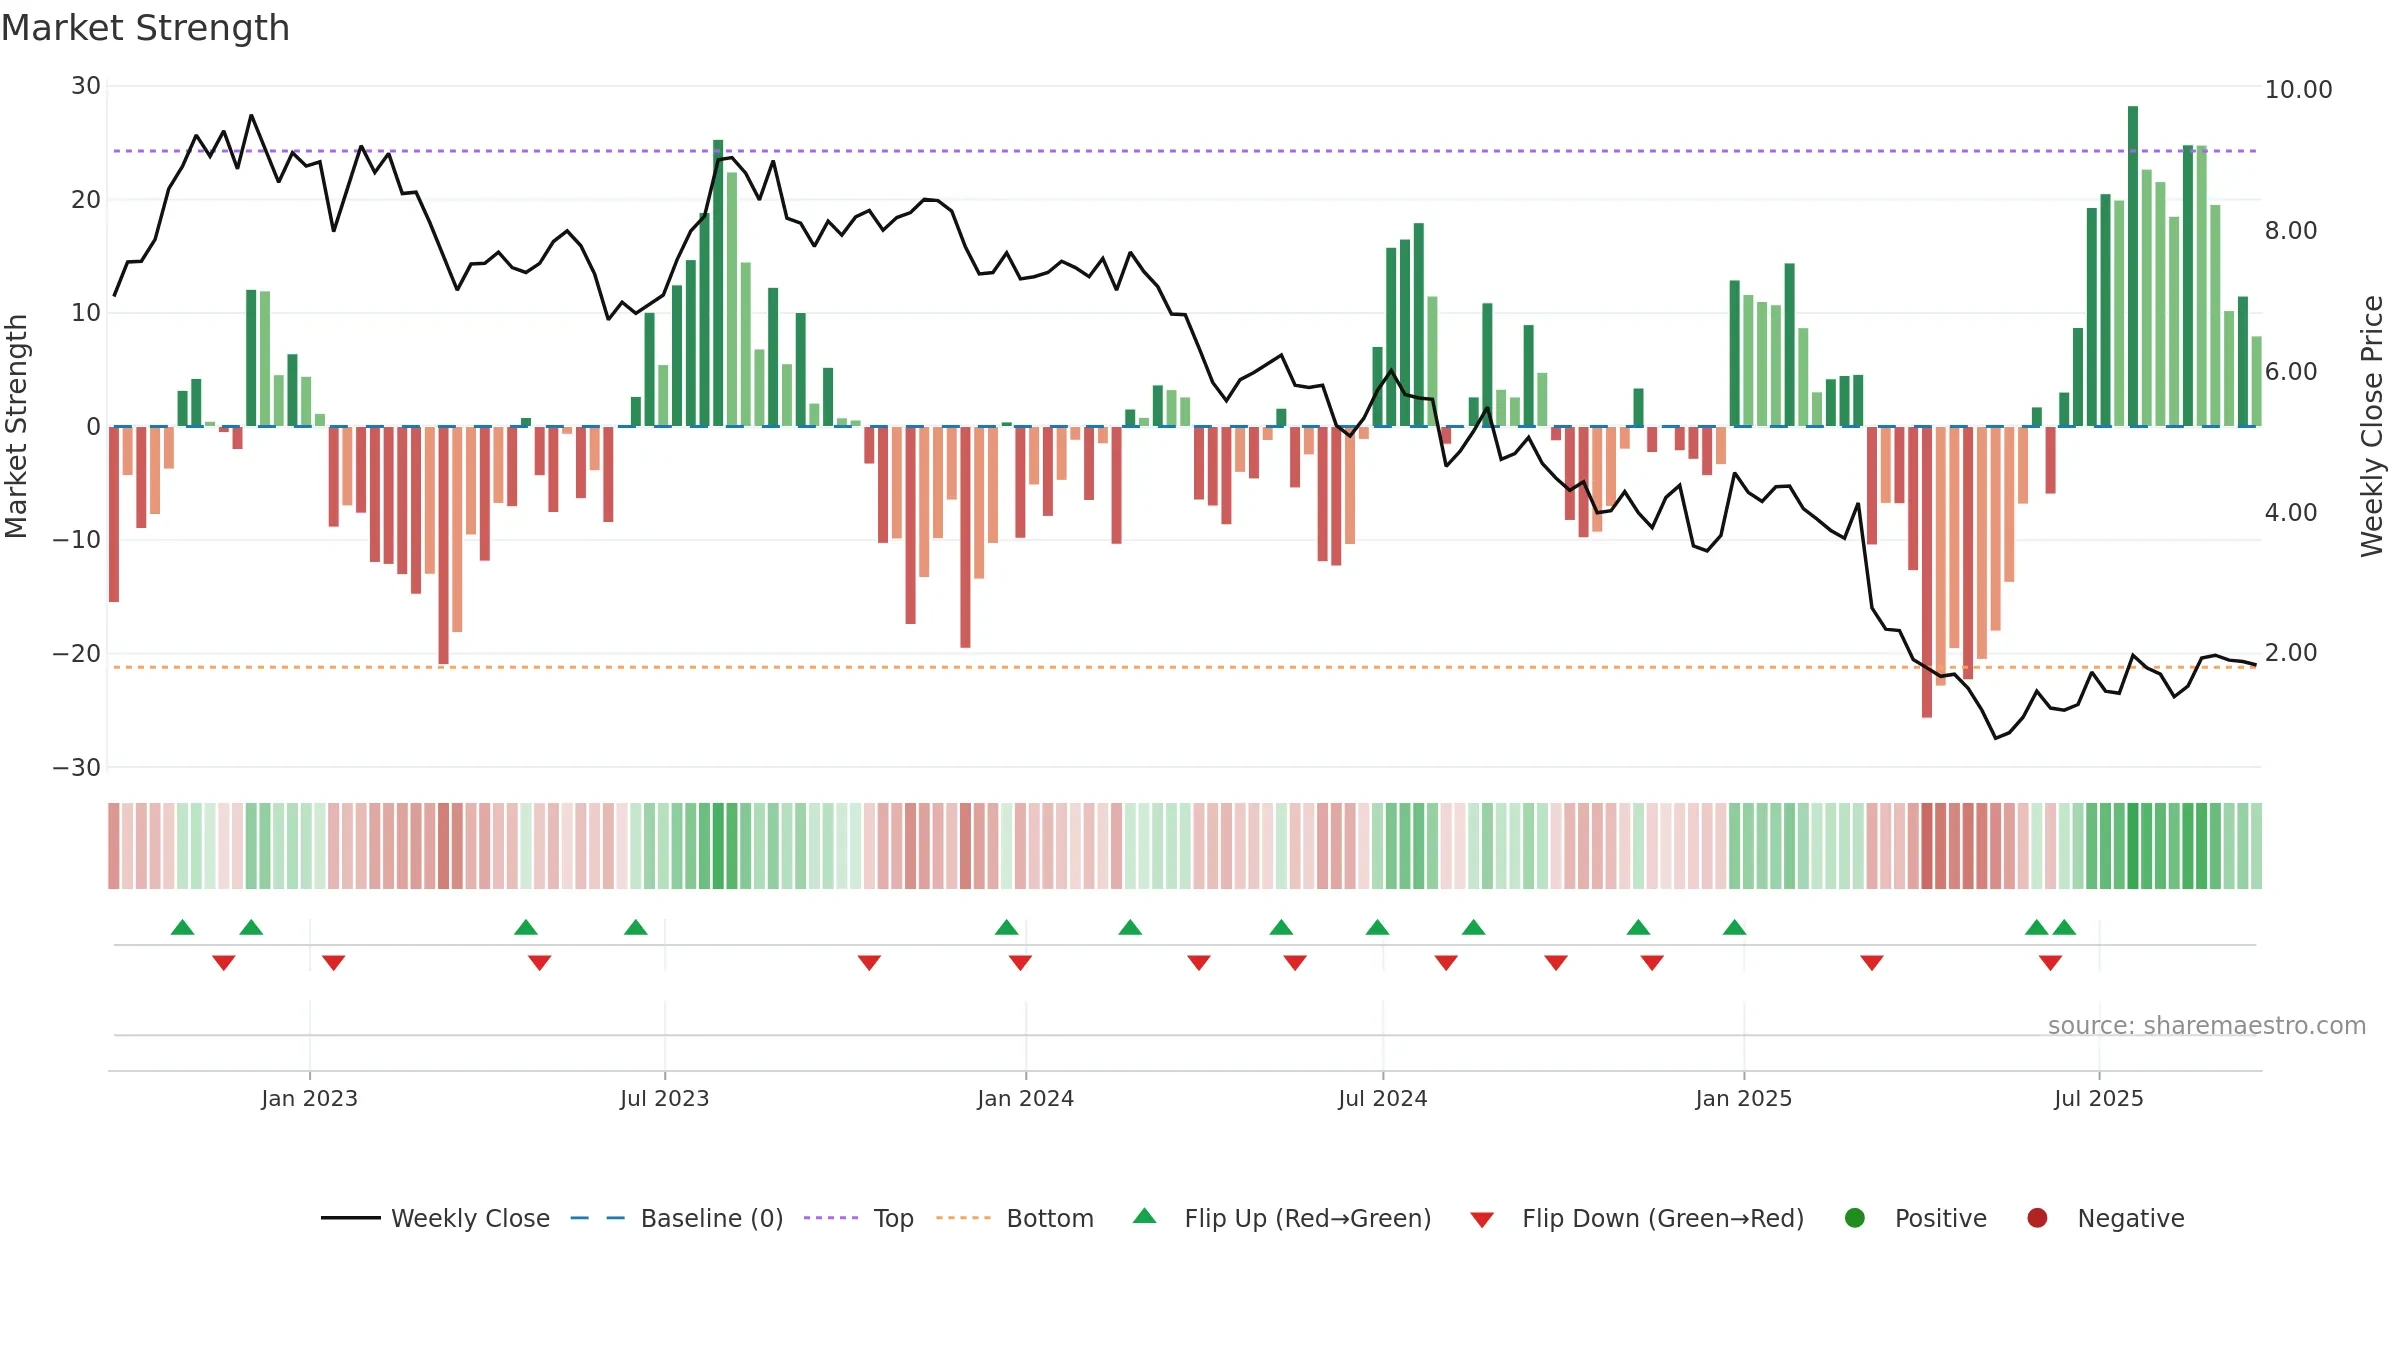Select the Jul 2024 x-axis label
2400x1350 pixels.
[1383, 1098]
